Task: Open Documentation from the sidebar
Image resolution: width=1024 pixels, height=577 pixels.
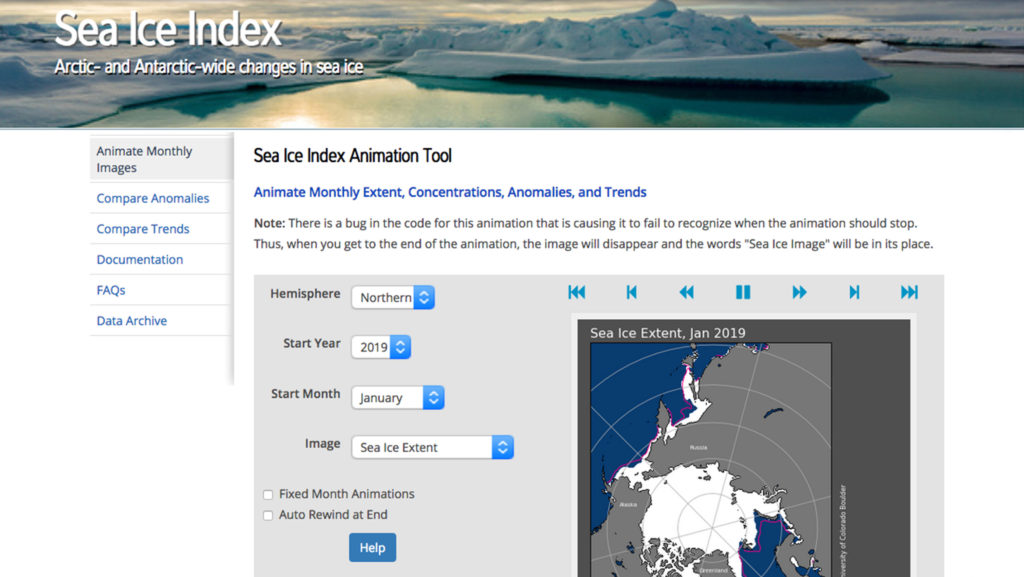Action: click(x=140, y=259)
